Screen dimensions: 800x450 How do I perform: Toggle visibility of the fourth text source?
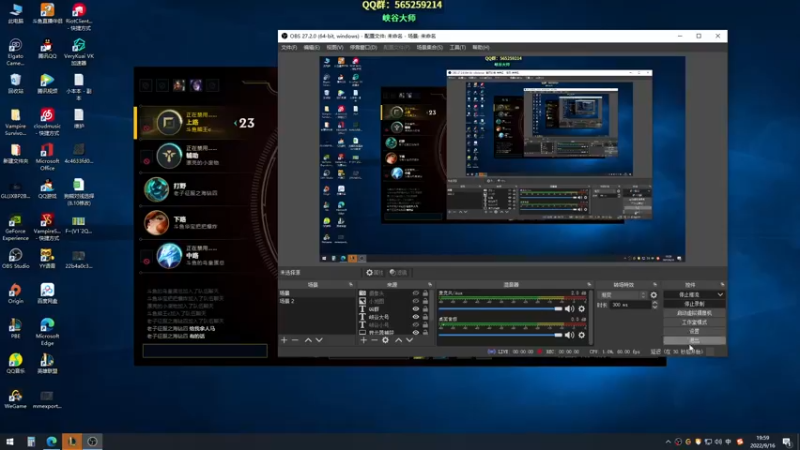click(416, 317)
